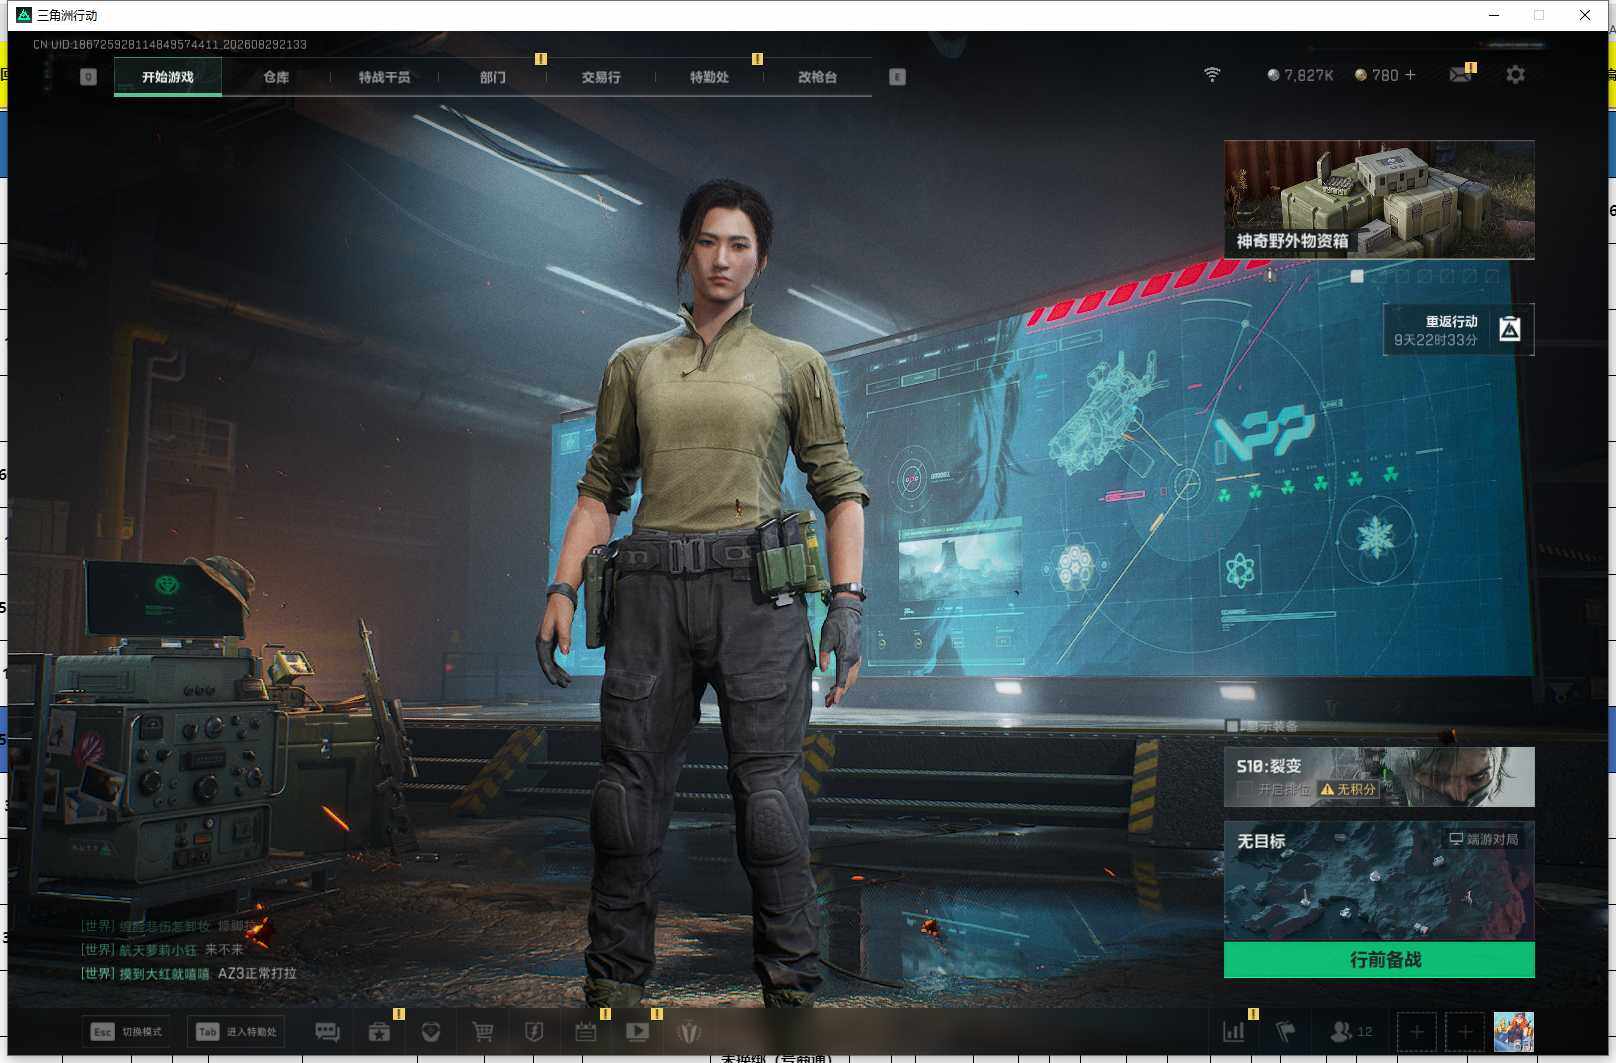Click the green 行前备战 button
The image size is (1616, 1063).
click(x=1379, y=960)
